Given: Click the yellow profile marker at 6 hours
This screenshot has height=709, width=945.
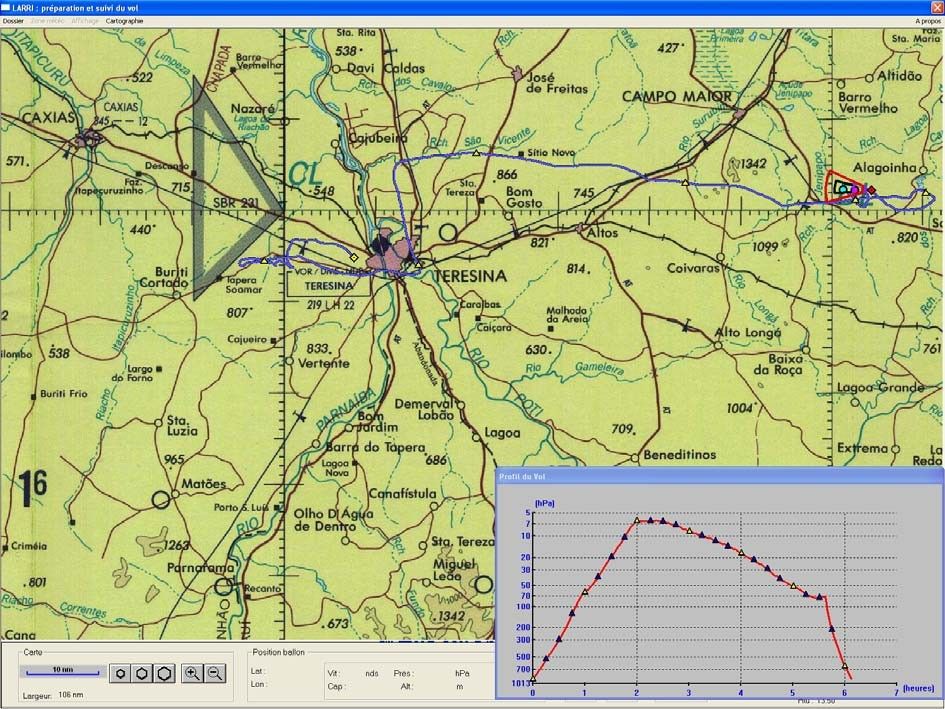Looking at the screenshot, I should point(845,666).
